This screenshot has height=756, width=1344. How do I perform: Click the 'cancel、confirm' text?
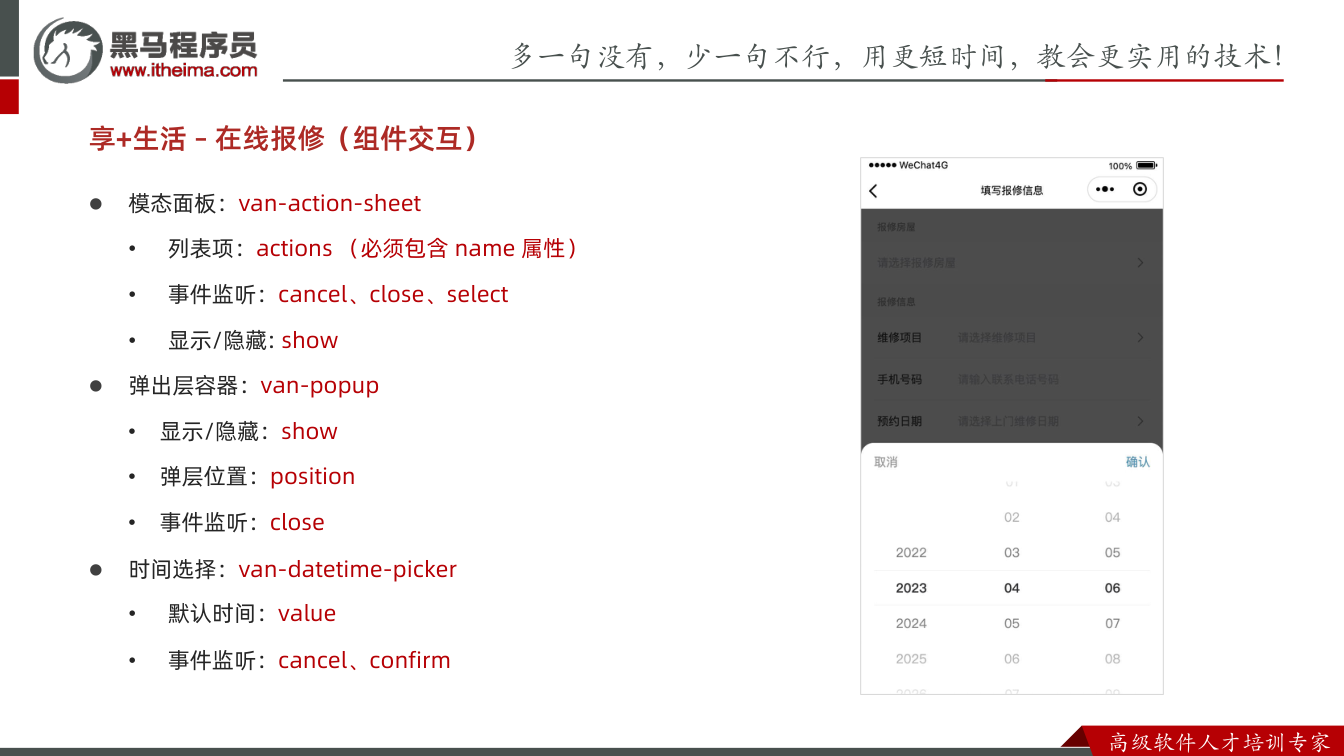(x=364, y=660)
